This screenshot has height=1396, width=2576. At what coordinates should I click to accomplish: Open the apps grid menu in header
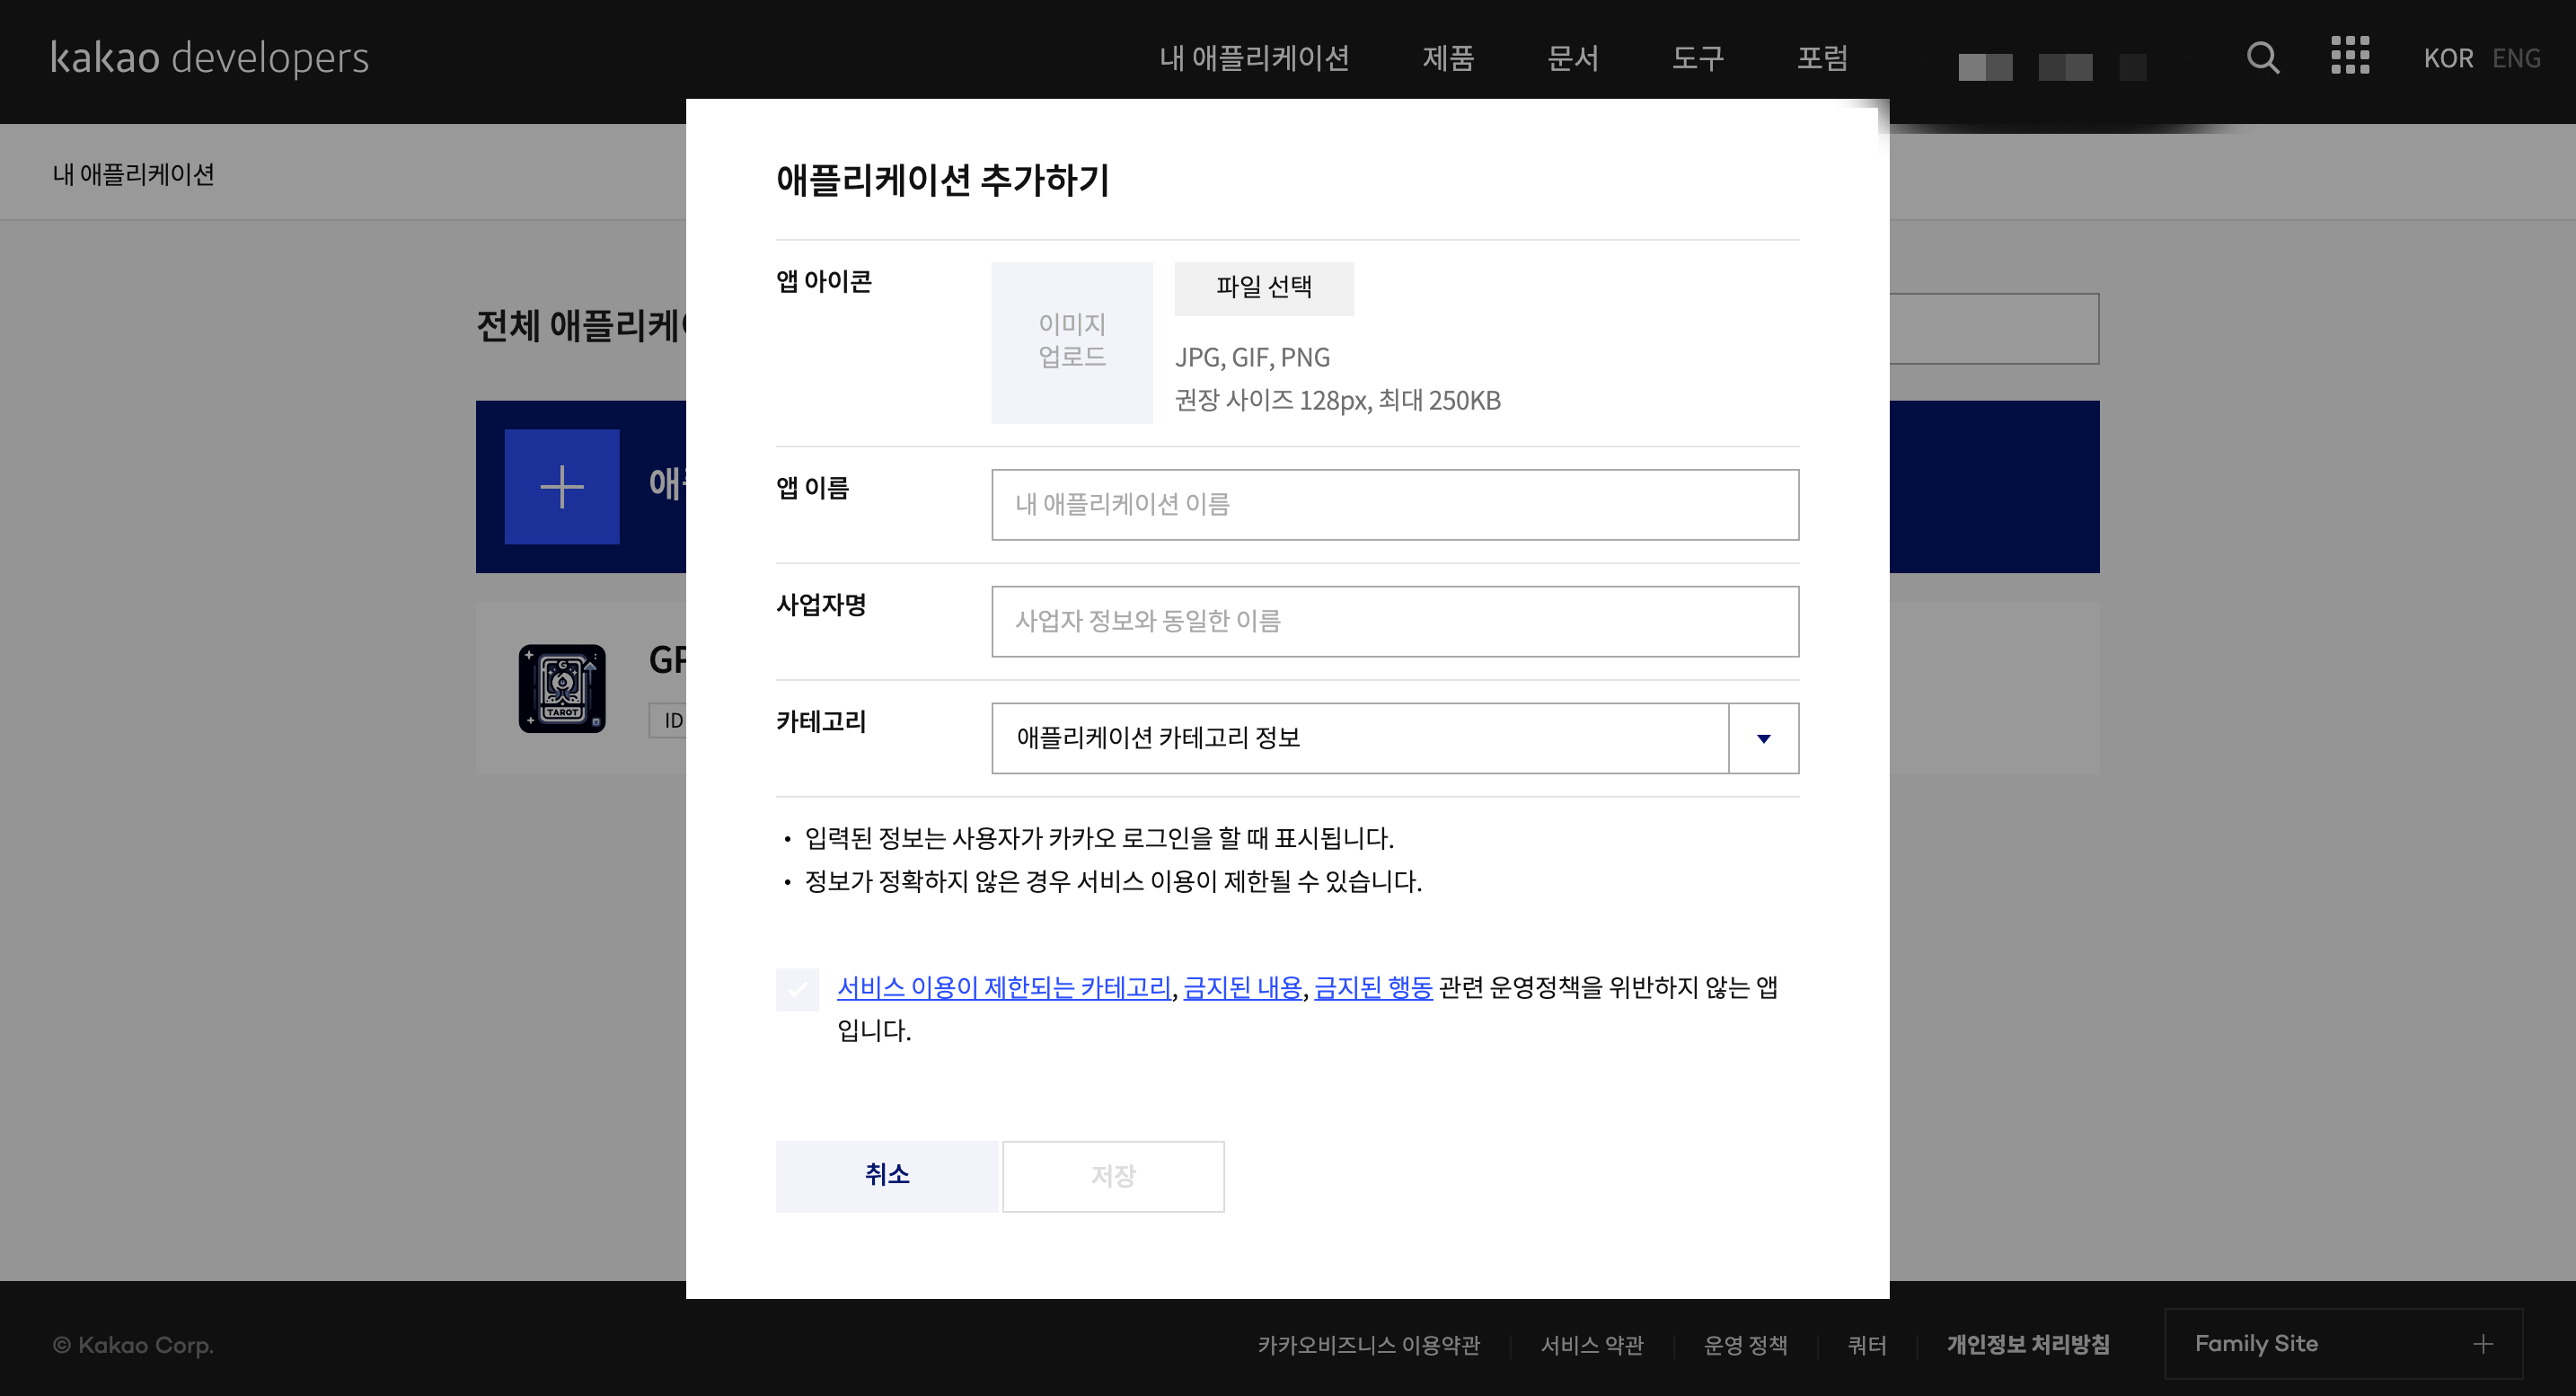(2350, 58)
